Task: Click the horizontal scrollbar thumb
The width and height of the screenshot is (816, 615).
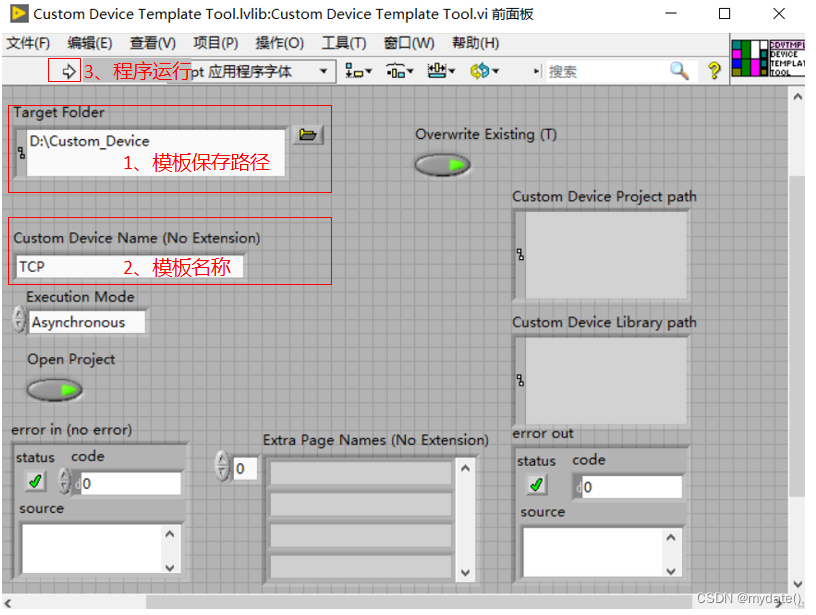Action: tap(418, 602)
